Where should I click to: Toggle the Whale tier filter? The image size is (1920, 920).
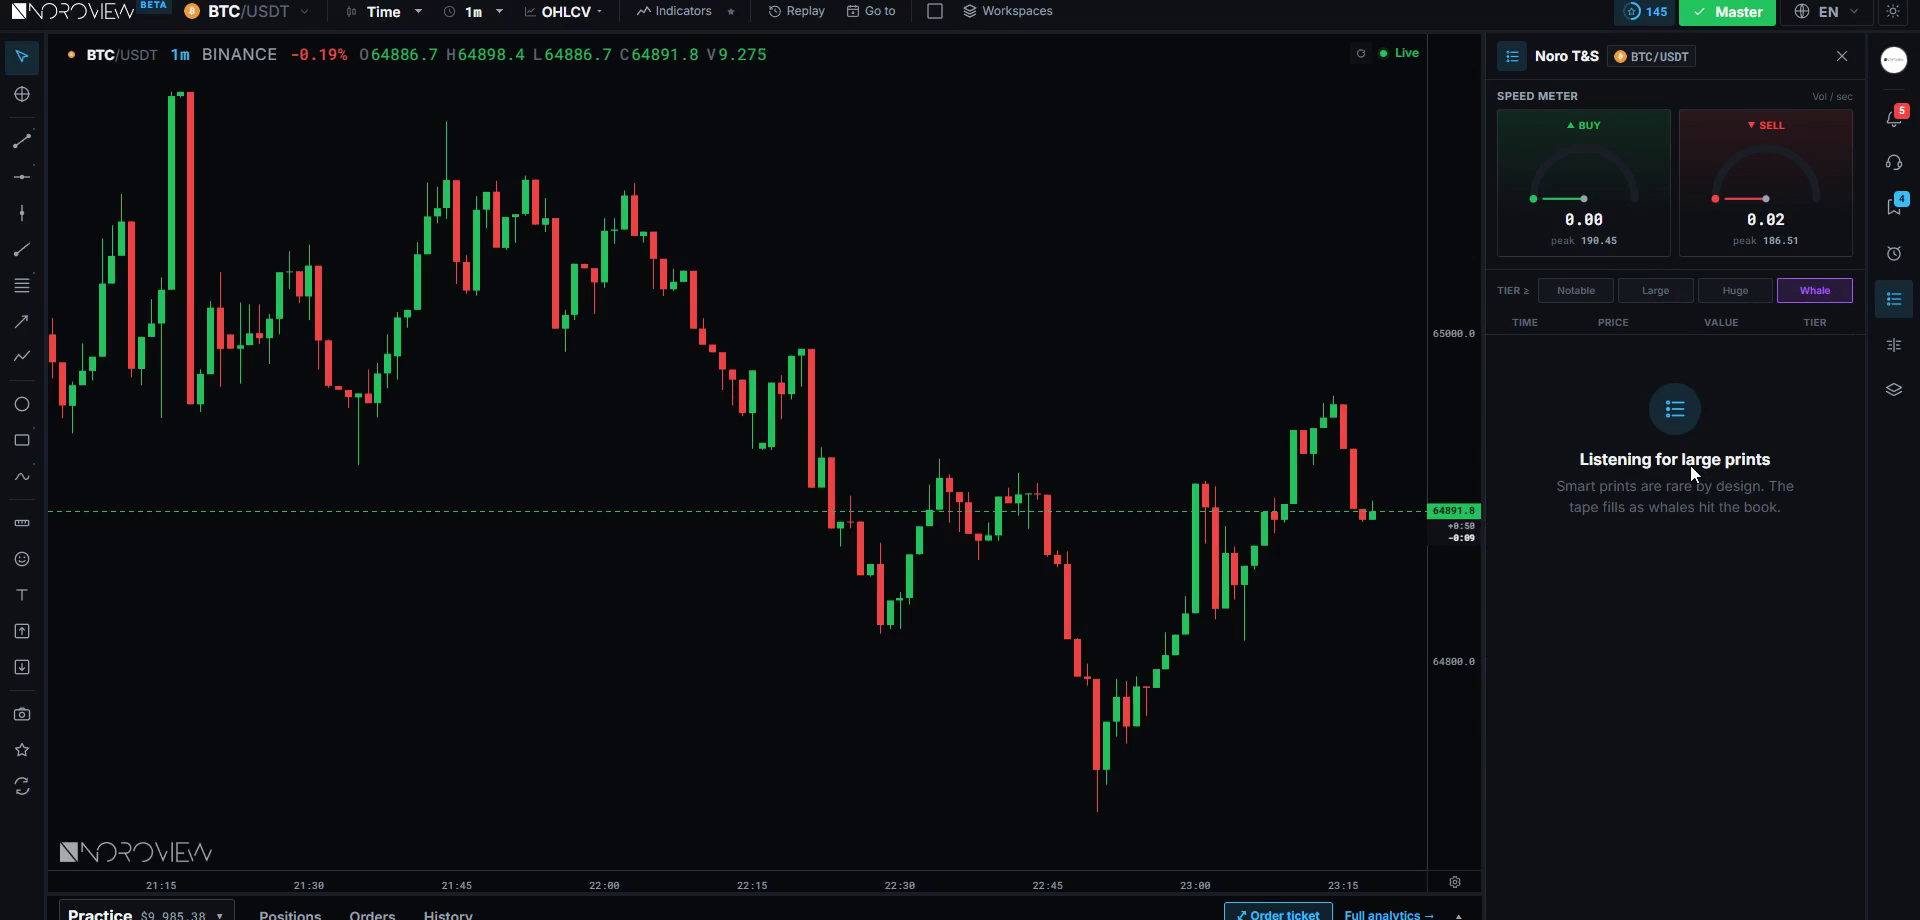tap(1814, 291)
